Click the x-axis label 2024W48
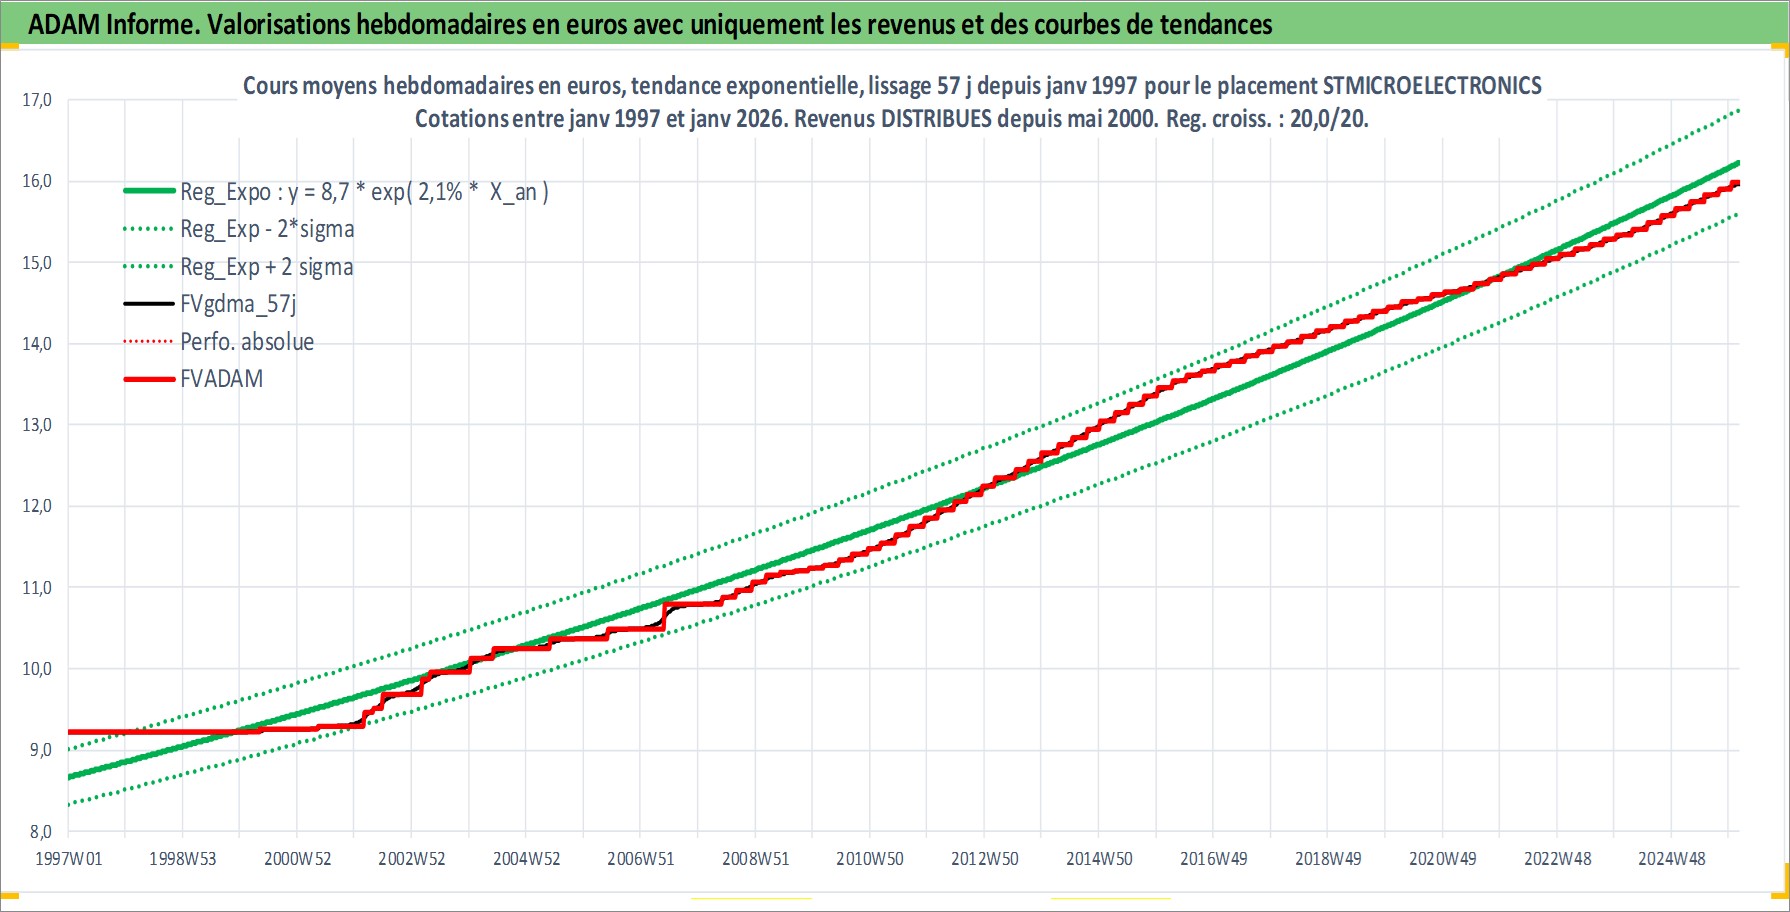Image resolution: width=1790 pixels, height=912 pixels. tap(1672, 859)
